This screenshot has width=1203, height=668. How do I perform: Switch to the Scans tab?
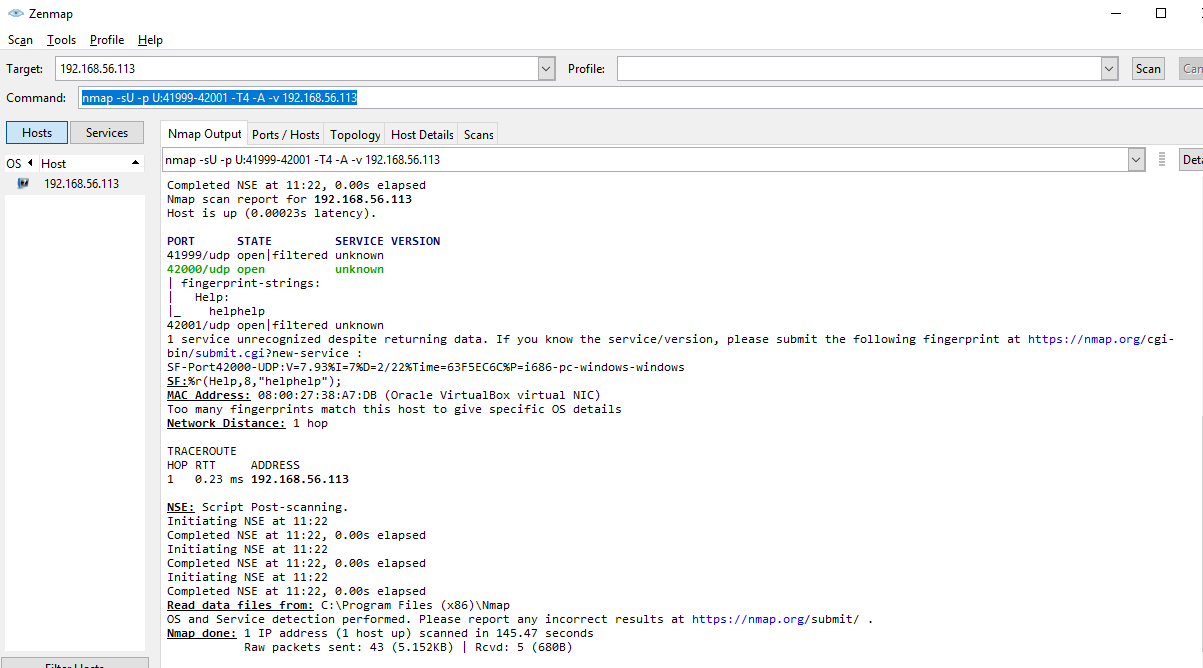(478, 135)
